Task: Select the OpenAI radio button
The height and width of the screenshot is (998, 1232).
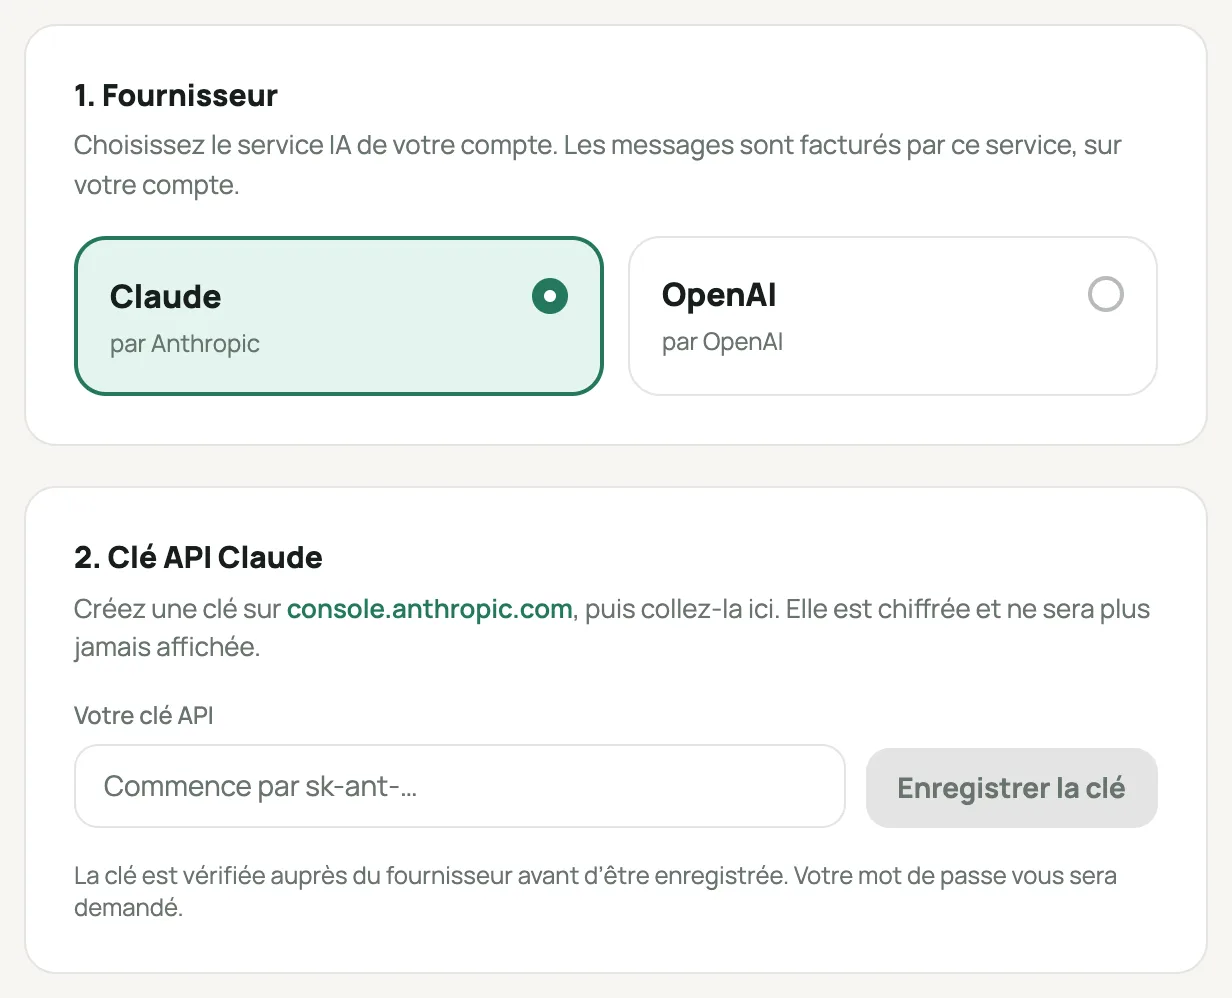Action: pos(1105,294)
